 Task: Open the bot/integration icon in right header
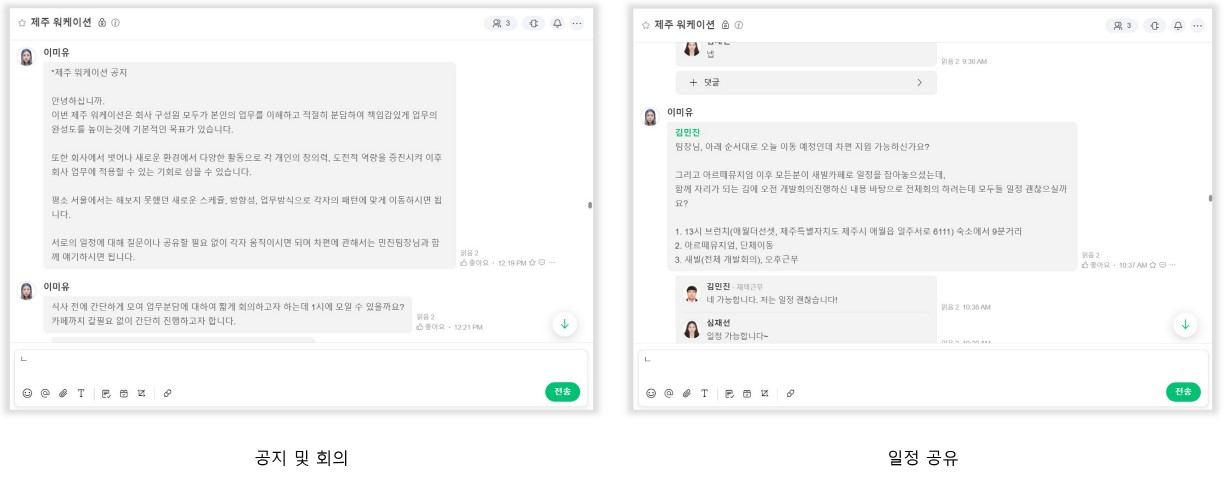pyautogui.click(x=1155, y=25)
